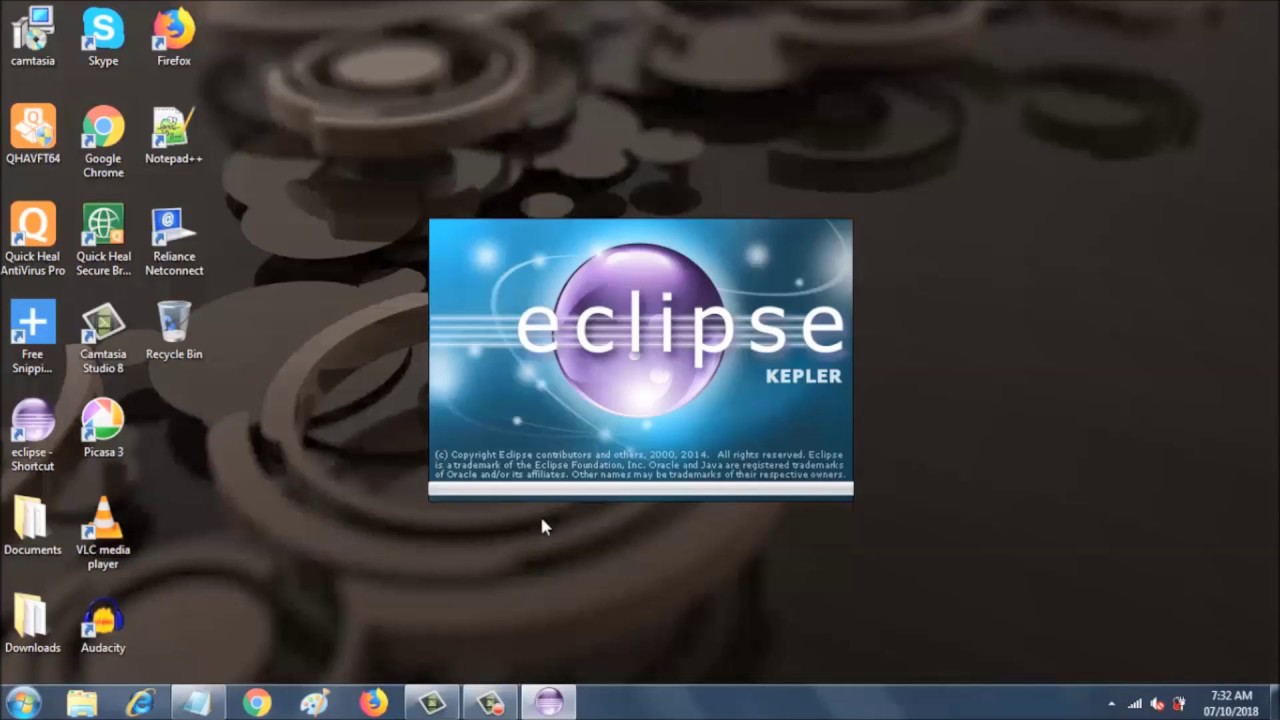Select the QHAVFT64 desktop icon
Viewport: 1280px width, 720px height.
coord(32,135)
